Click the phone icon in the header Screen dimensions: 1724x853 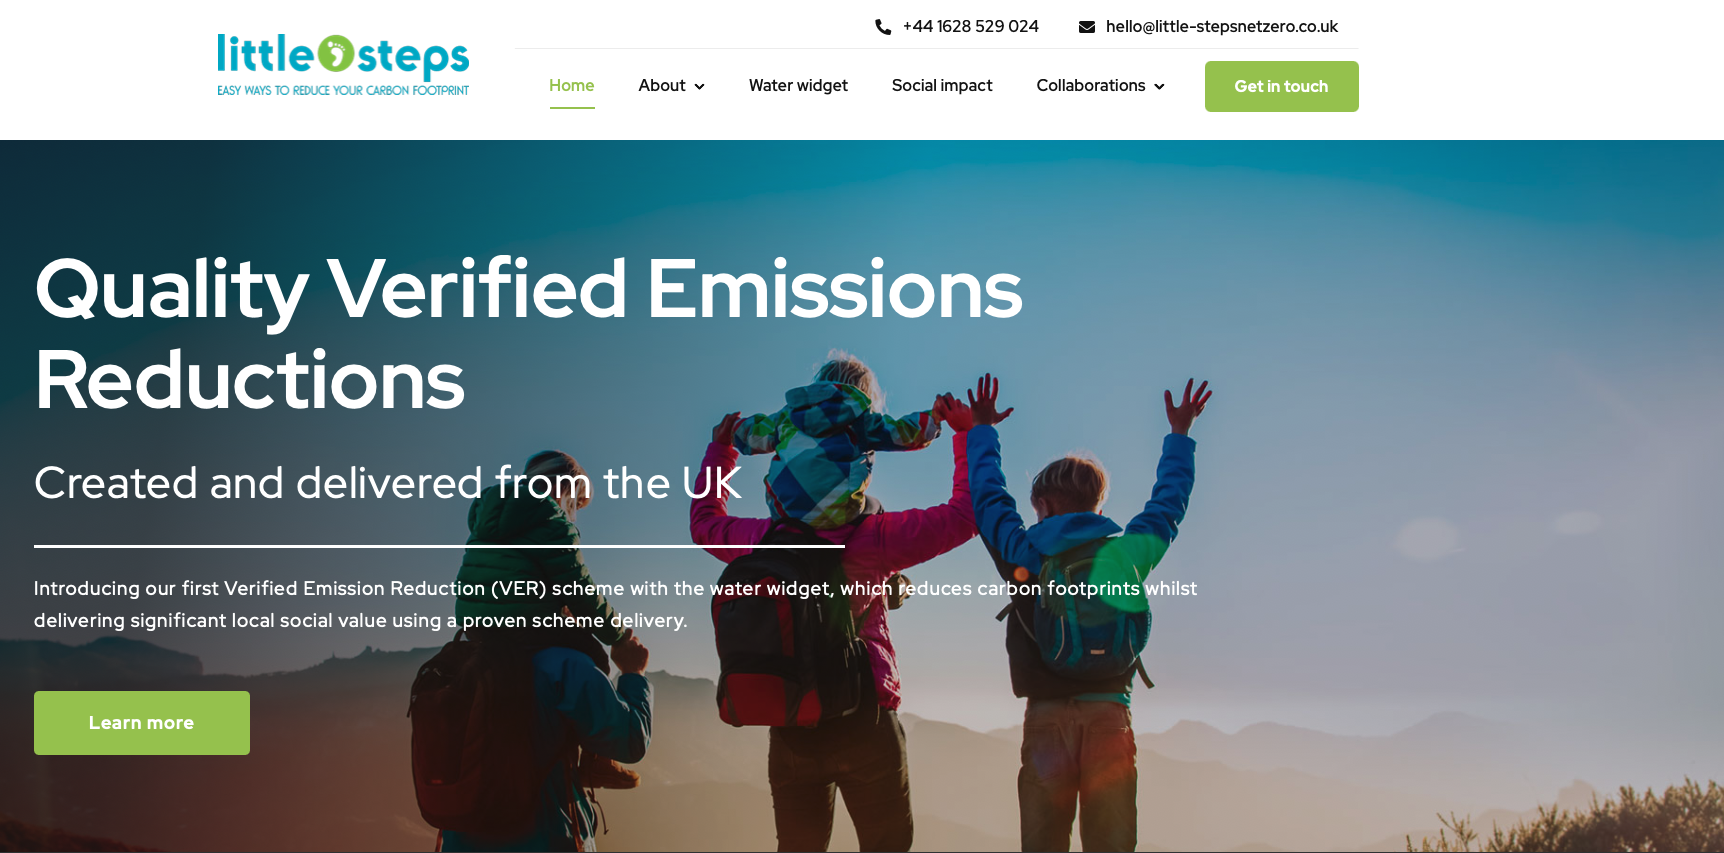(883, 27)
